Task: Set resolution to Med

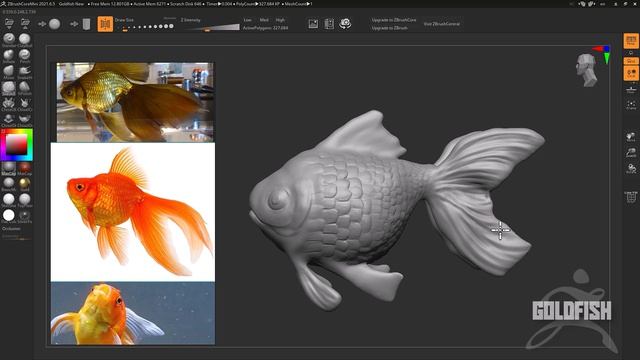Action: 264,20
